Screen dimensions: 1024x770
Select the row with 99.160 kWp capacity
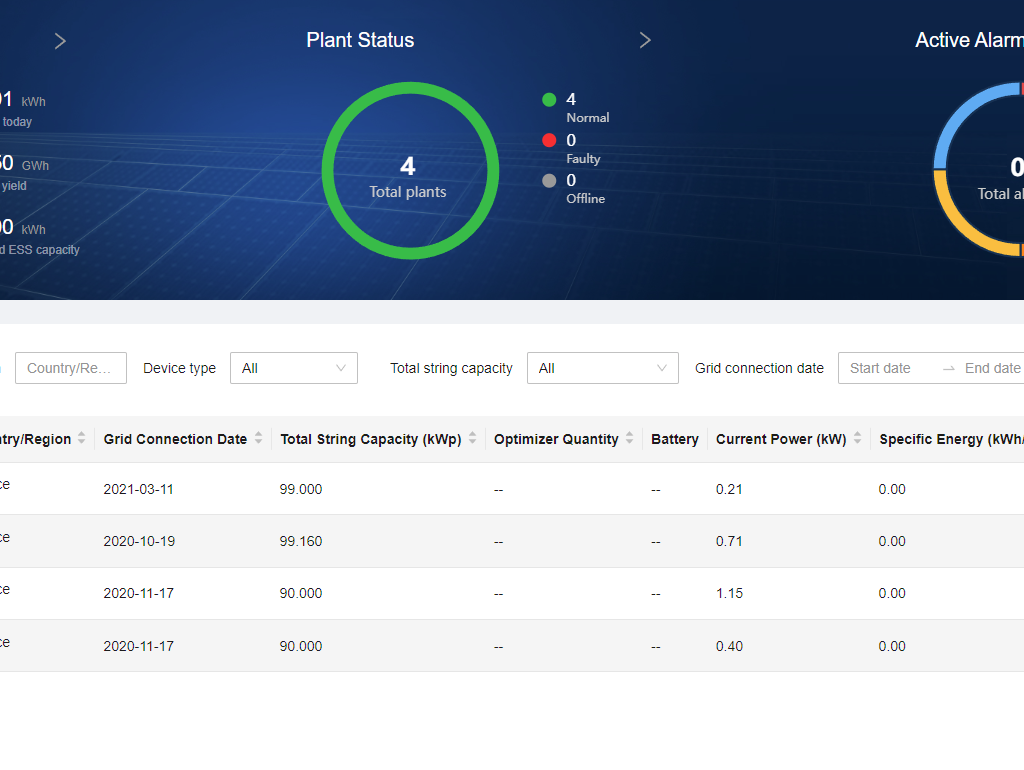(500, 541)
